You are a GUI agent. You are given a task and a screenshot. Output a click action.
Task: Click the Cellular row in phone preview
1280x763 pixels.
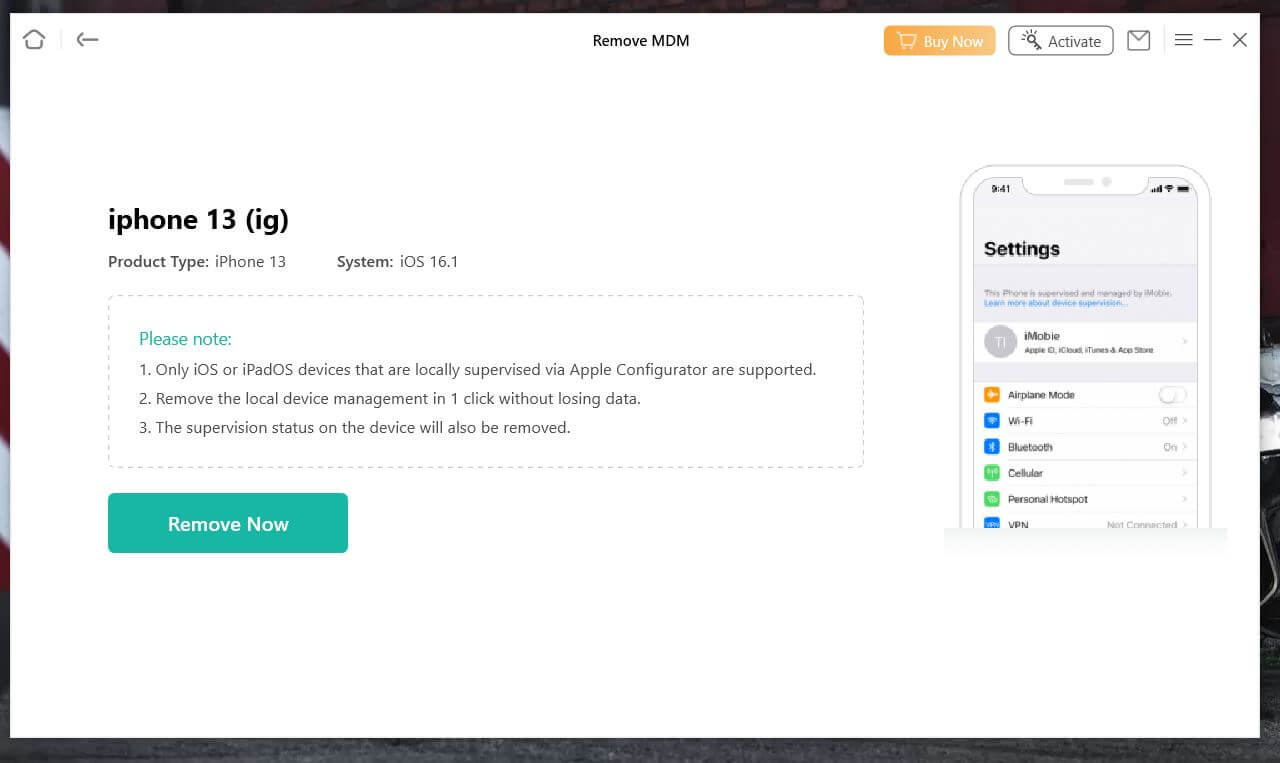pyautogui.click(x=1085, y=473)
